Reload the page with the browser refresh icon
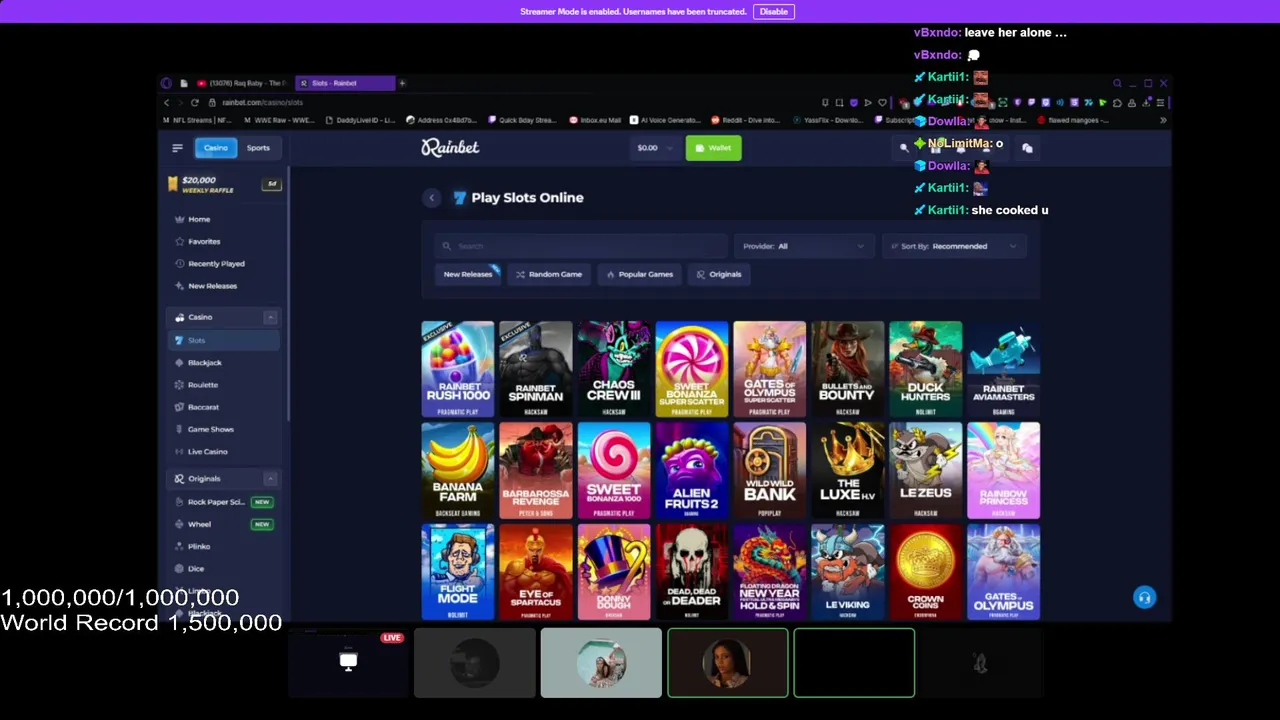The image size is (1280, 720). tap(195, 102)
